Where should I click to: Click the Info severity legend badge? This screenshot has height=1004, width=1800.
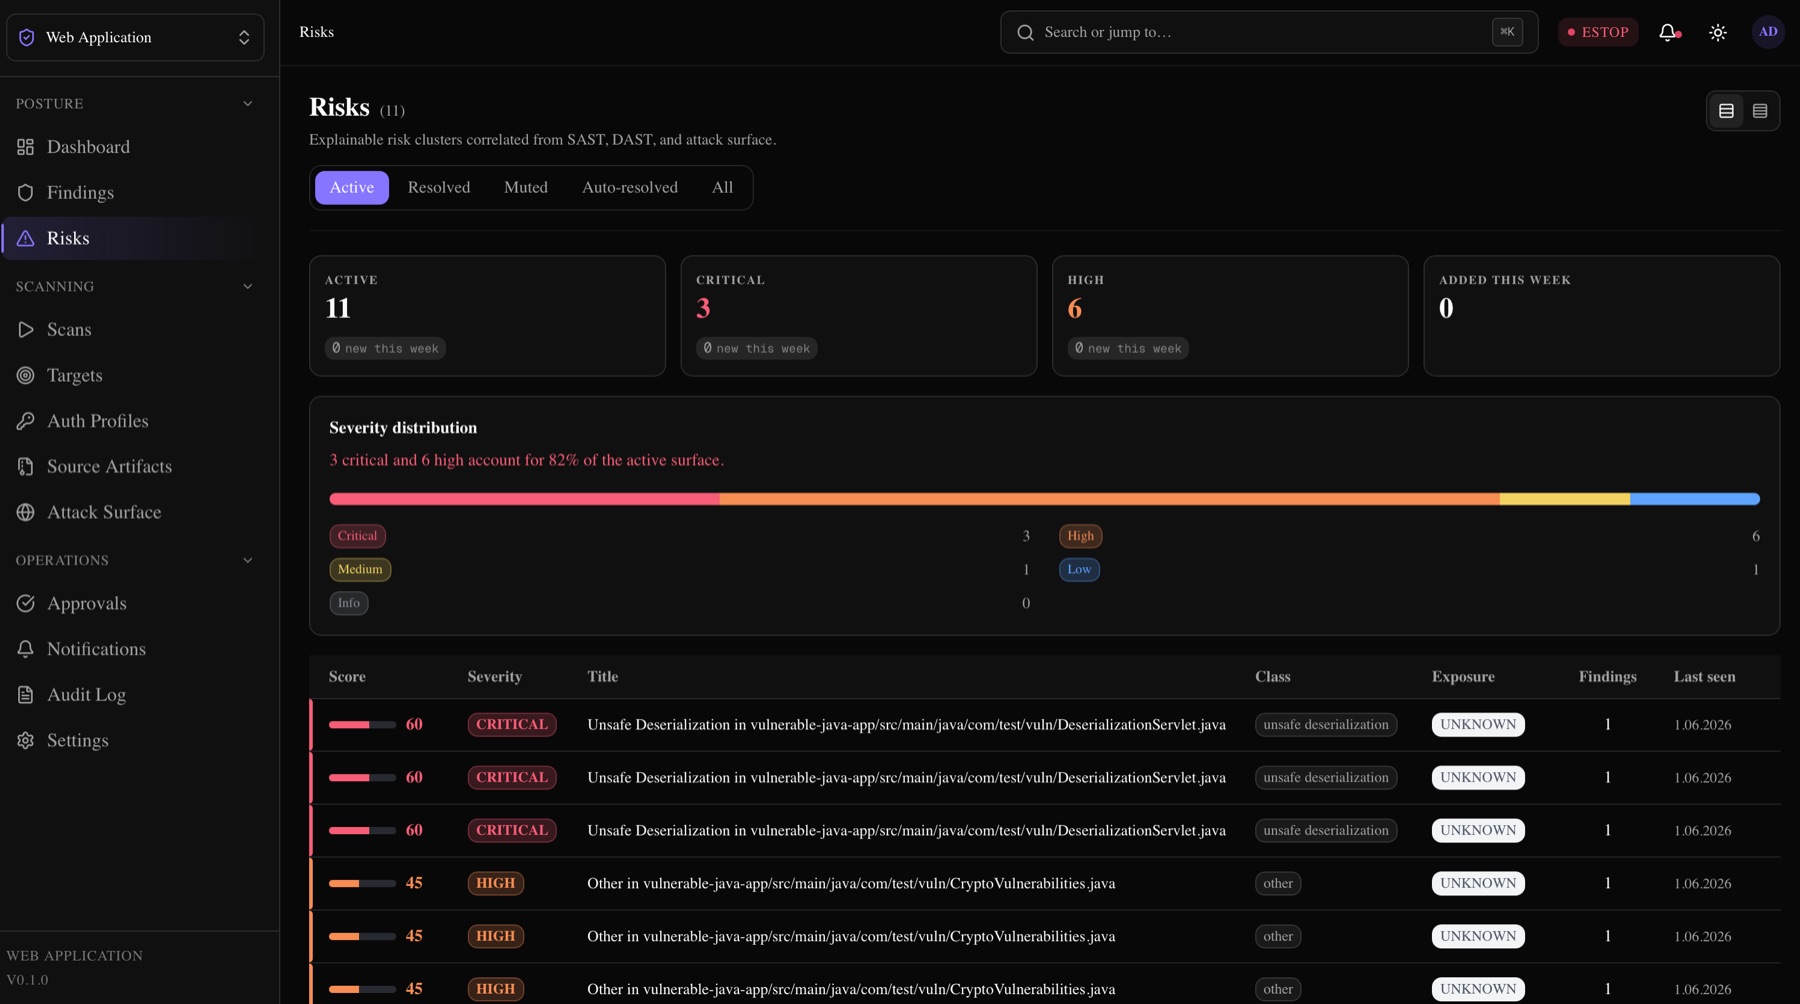(349, 603)
